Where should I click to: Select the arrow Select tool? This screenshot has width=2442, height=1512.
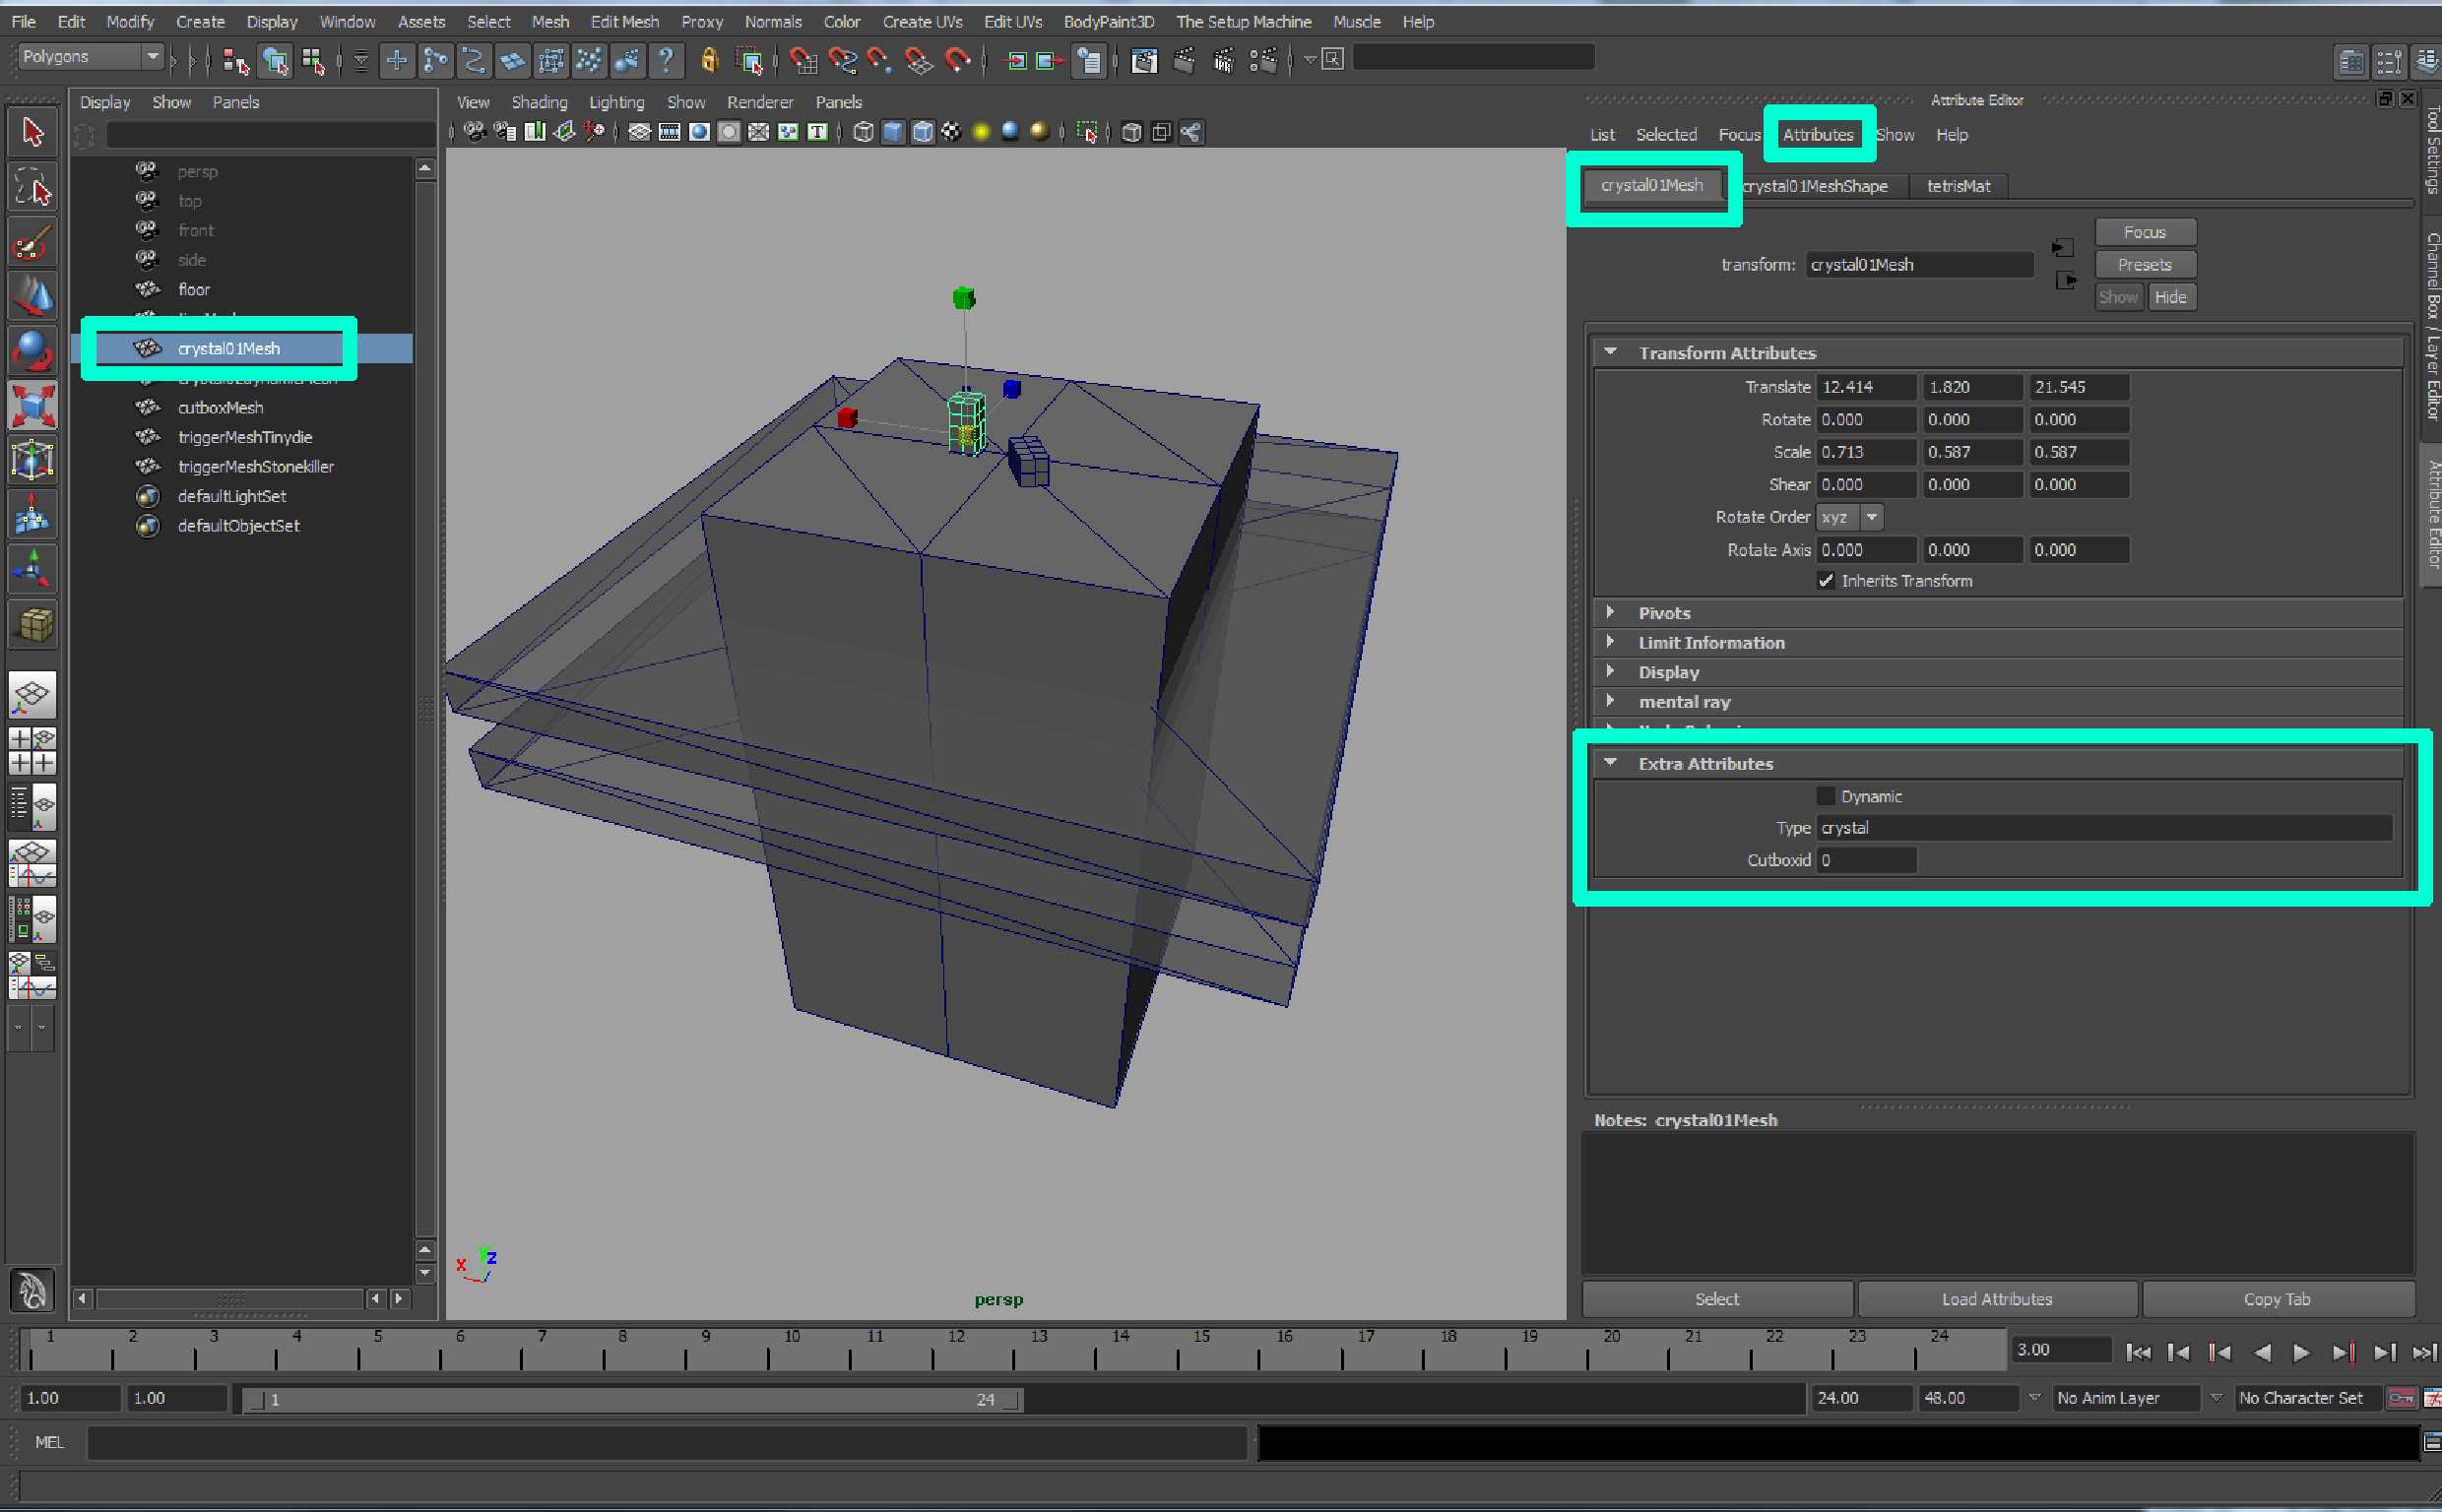pyautogui.click(x=32, y=132)
